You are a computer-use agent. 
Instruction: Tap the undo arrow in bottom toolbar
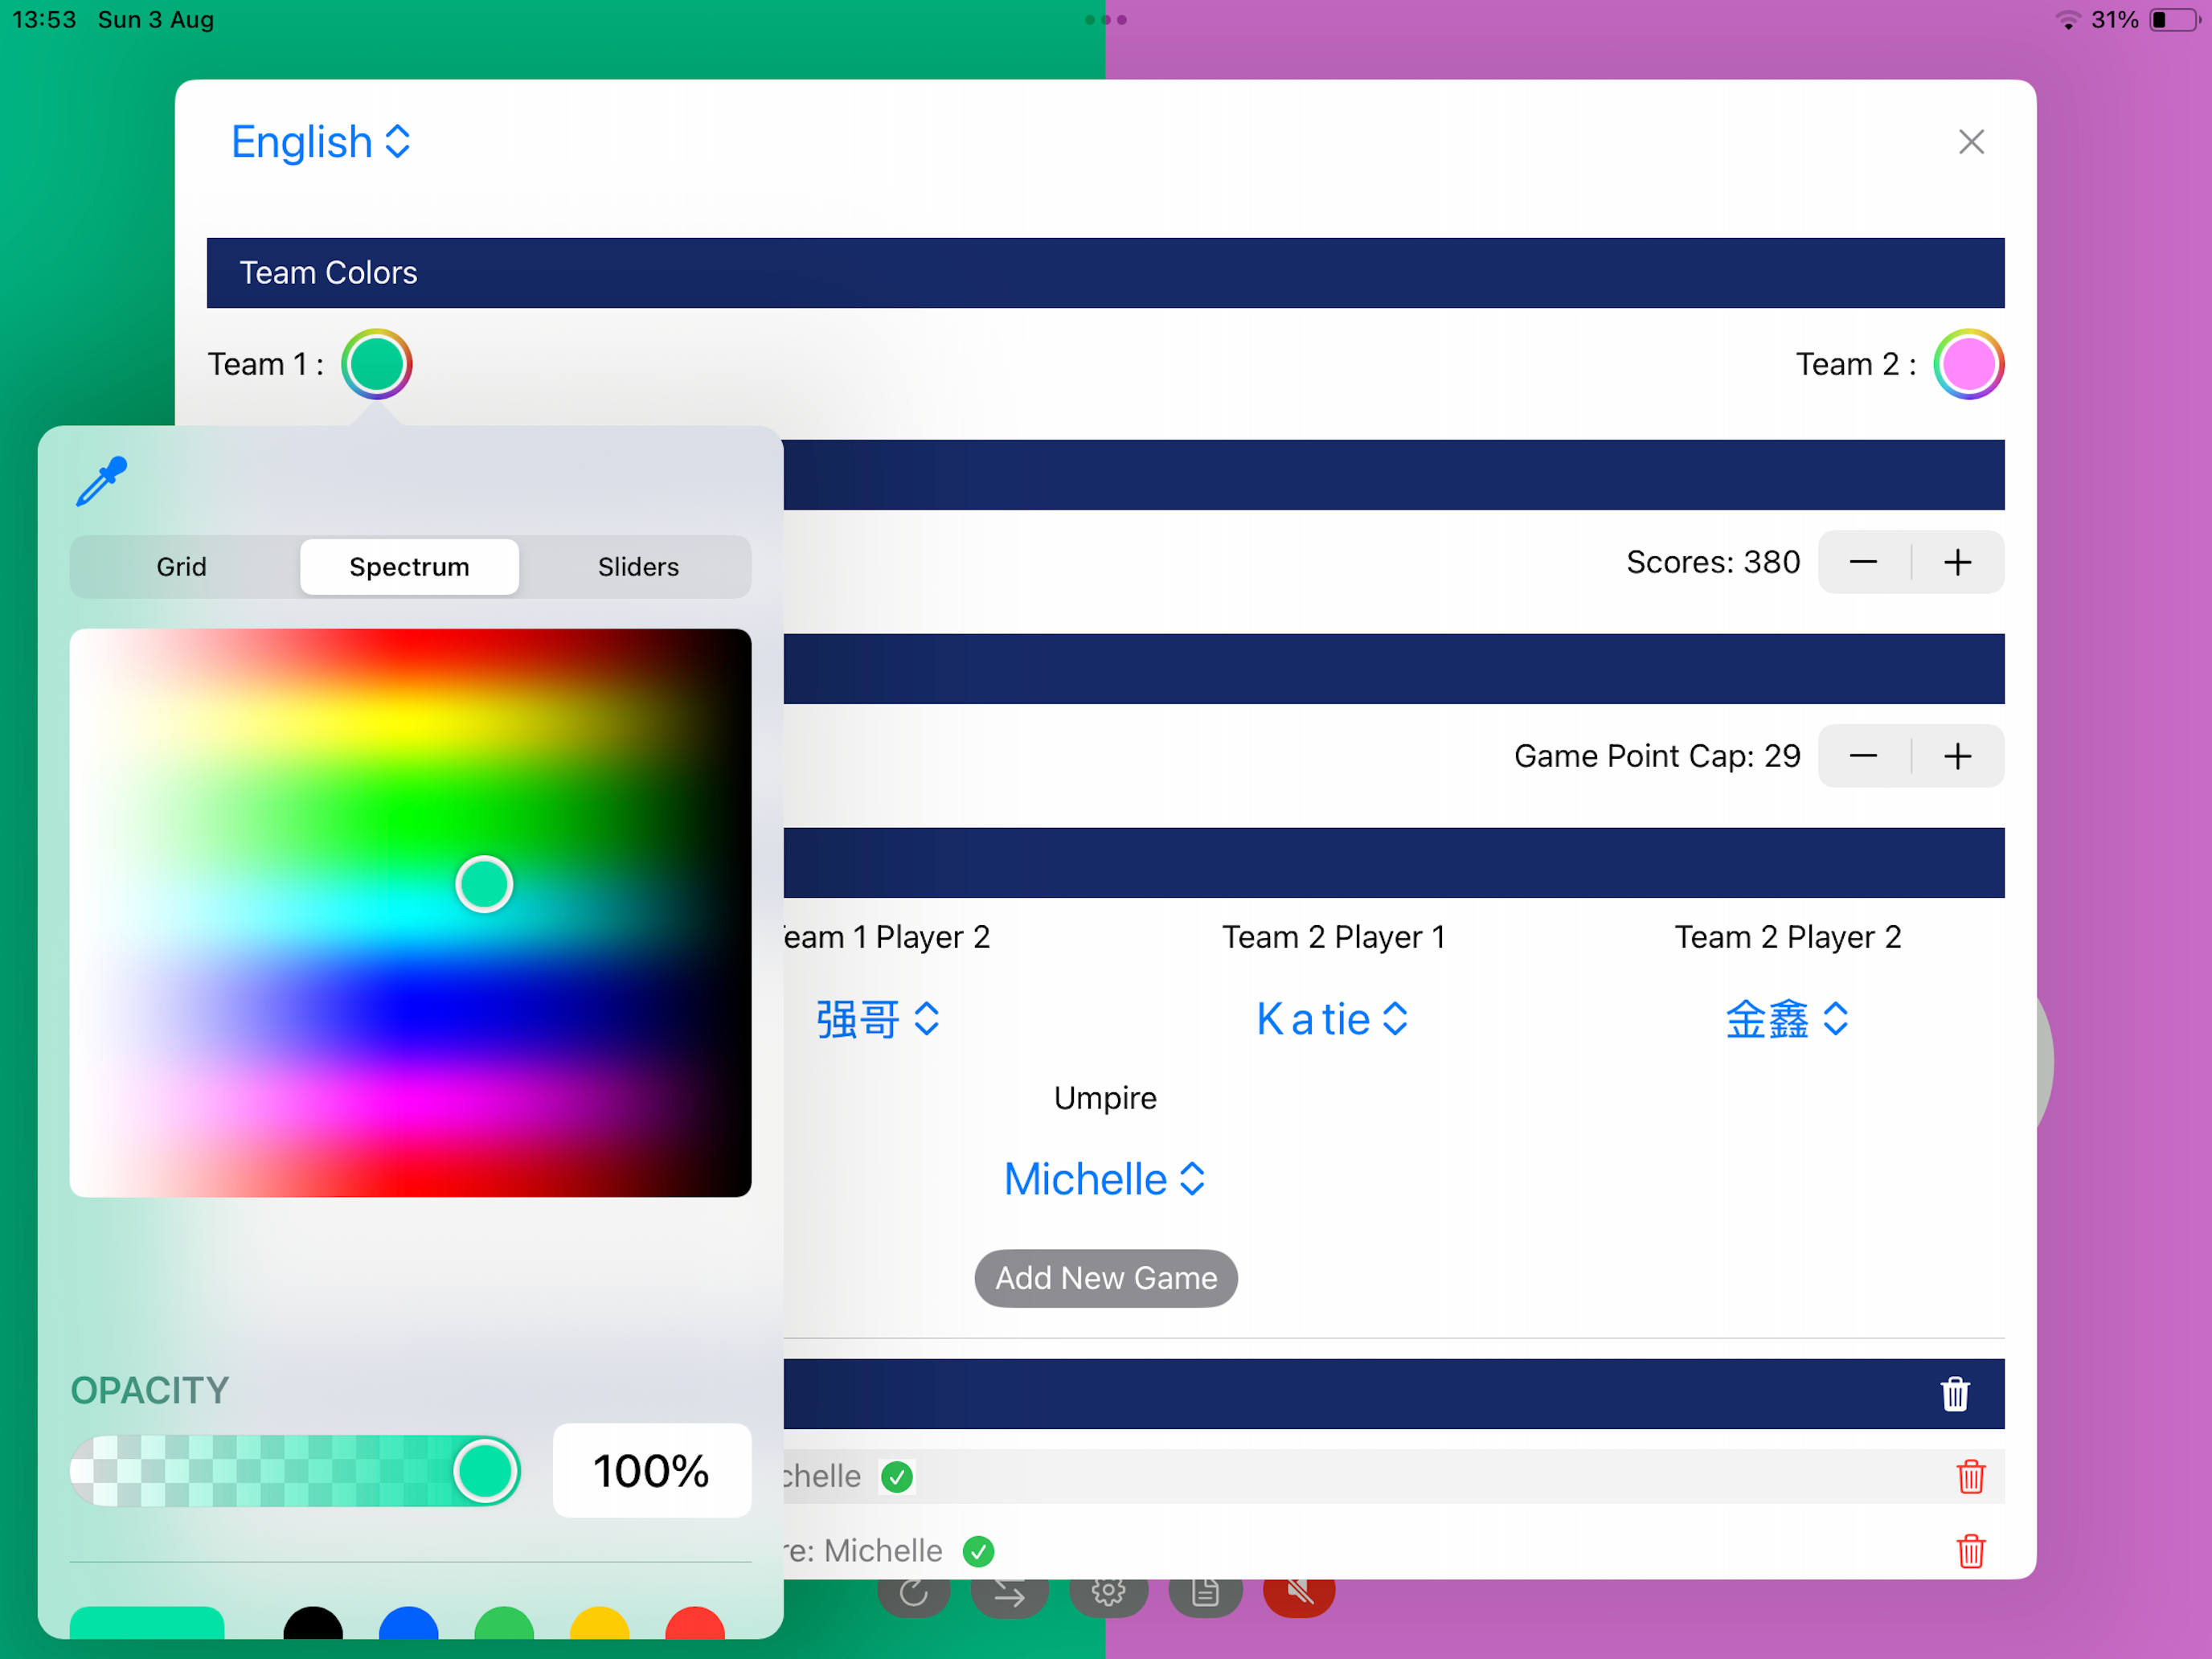[x=914, y=1596]
